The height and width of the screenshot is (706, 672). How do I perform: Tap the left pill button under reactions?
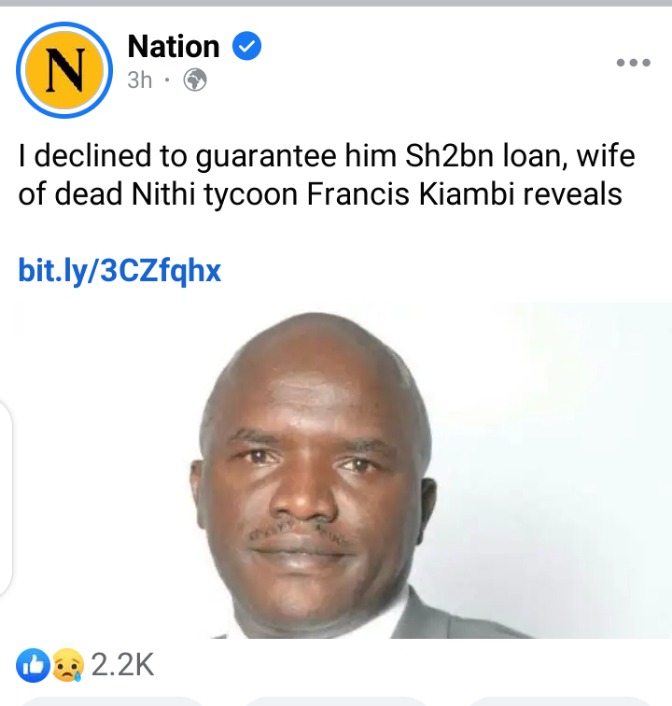[x=110, y=701]
